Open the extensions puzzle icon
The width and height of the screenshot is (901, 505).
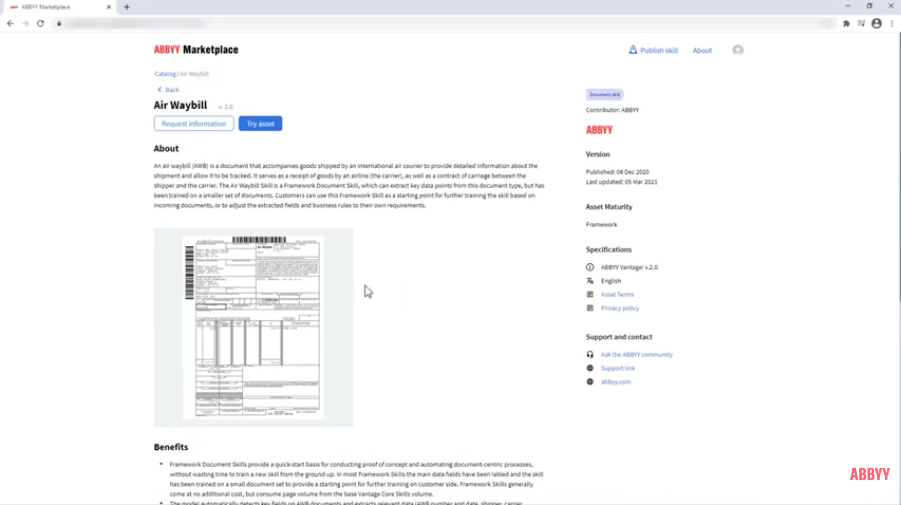pos(846,24)
